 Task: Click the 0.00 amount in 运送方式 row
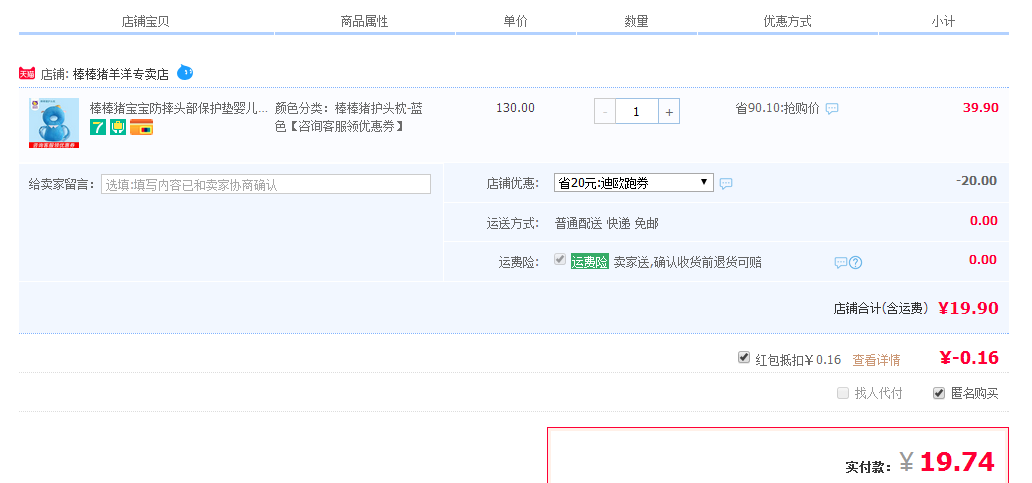tap(983, 220)
